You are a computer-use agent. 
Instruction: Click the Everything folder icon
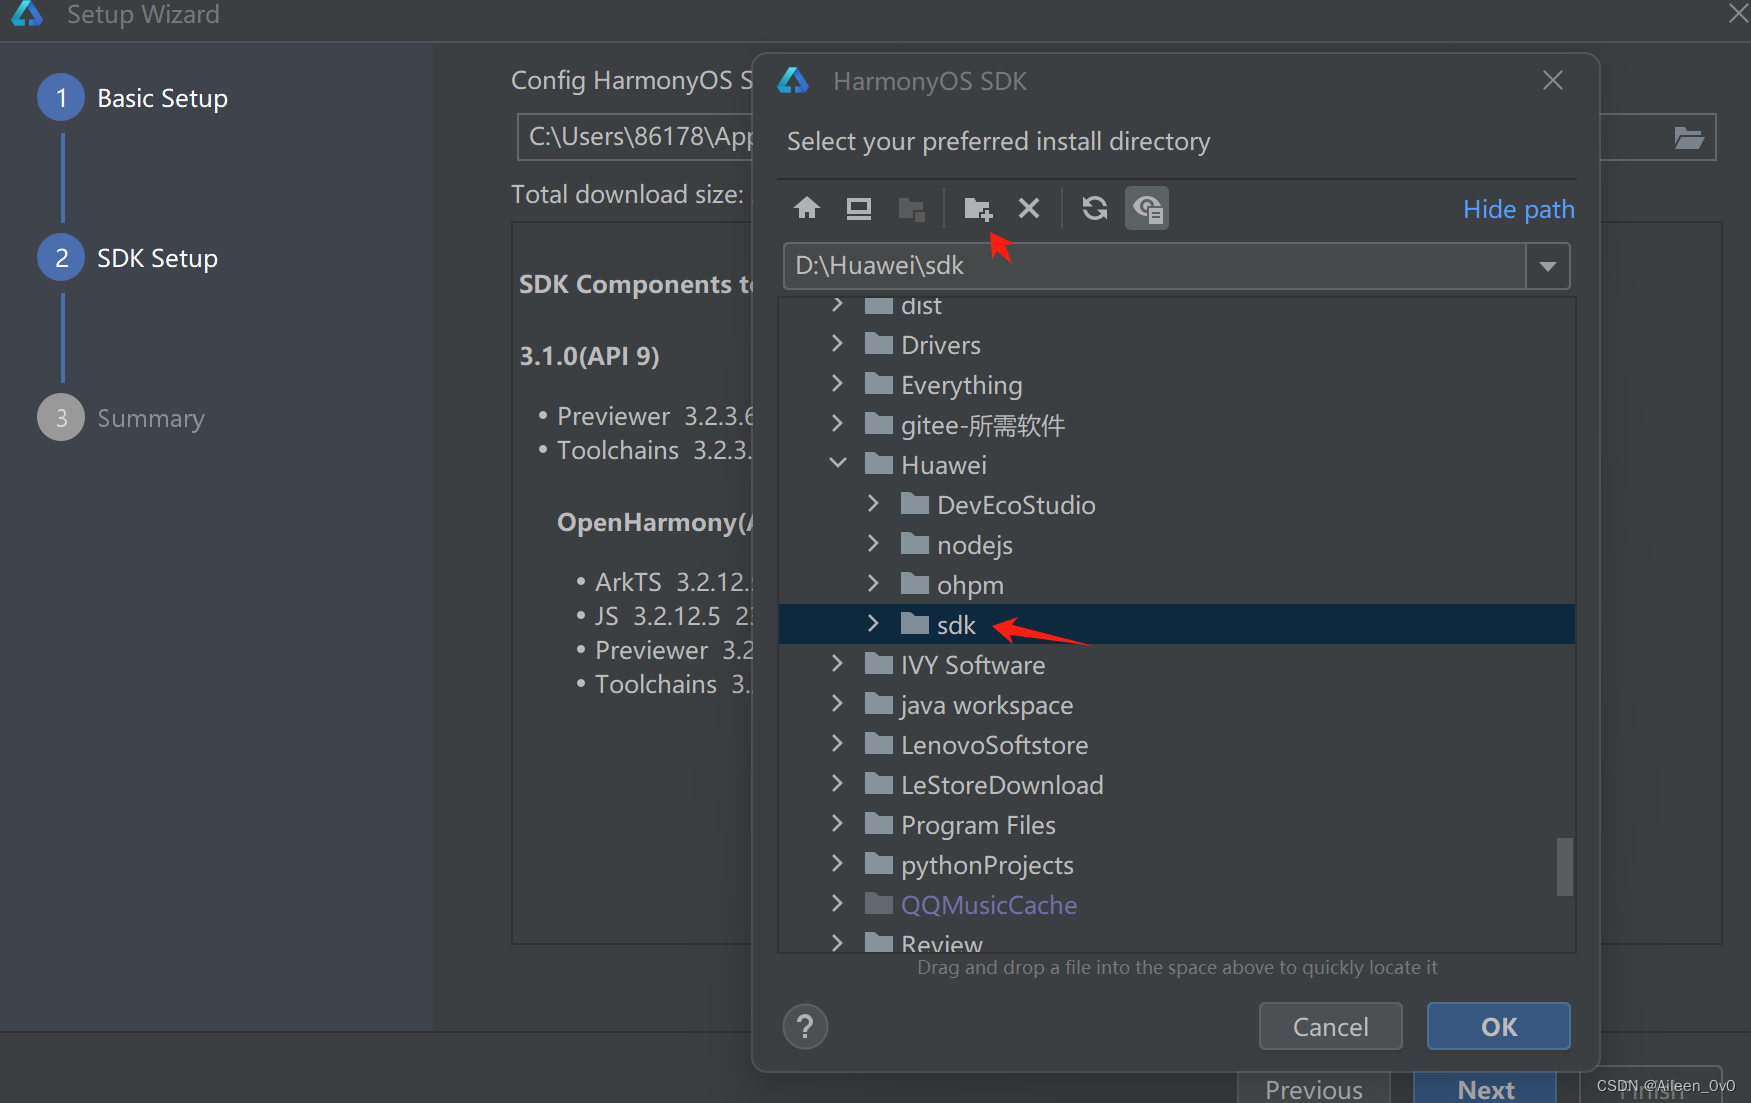coord(878,384)
